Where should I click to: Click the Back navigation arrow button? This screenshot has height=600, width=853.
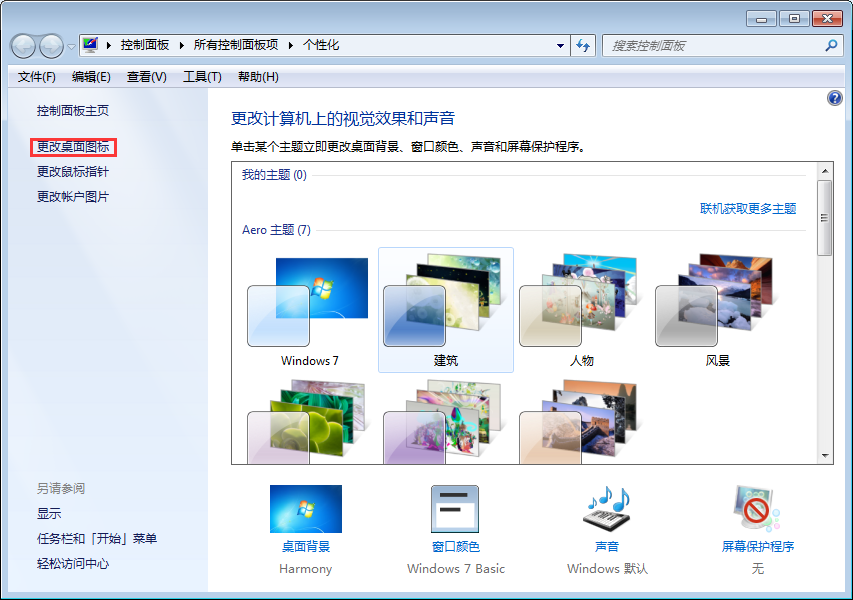click(23, 46)
